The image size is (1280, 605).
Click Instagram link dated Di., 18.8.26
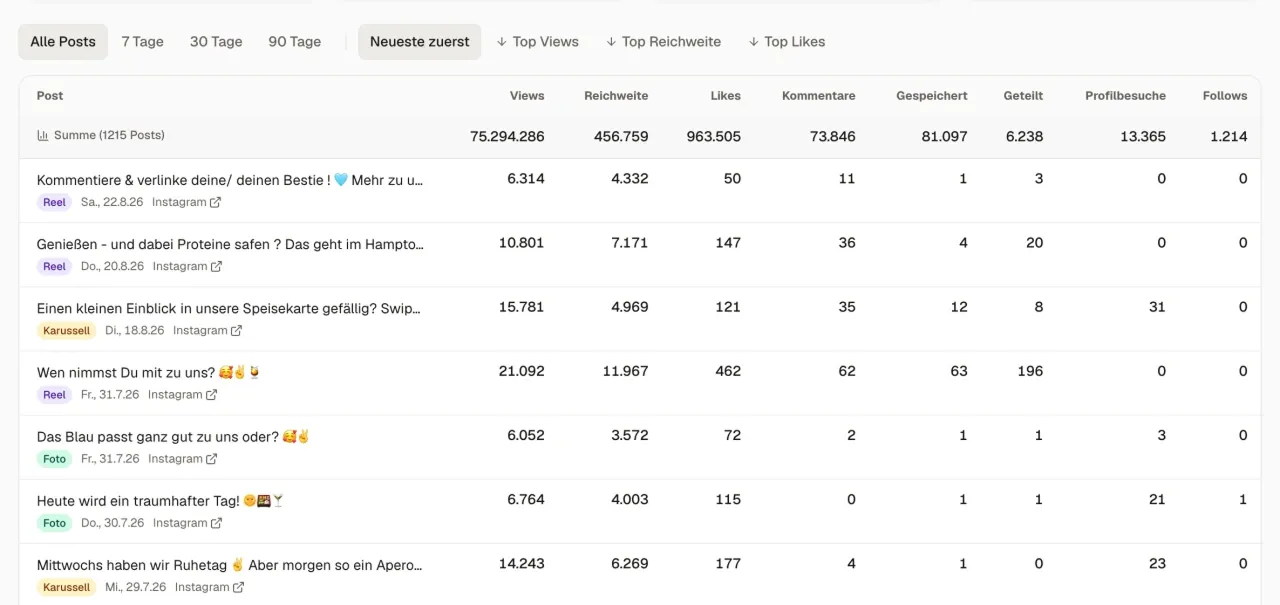pos(207,330)
